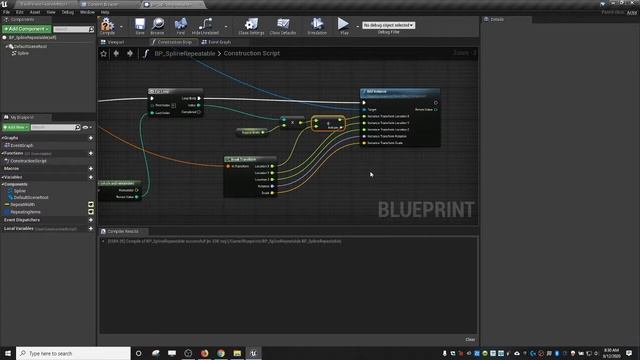Click the search magnifier in My Blueprint panel
Viewport: 640px width, 360px height.
(x=78, y=127)
